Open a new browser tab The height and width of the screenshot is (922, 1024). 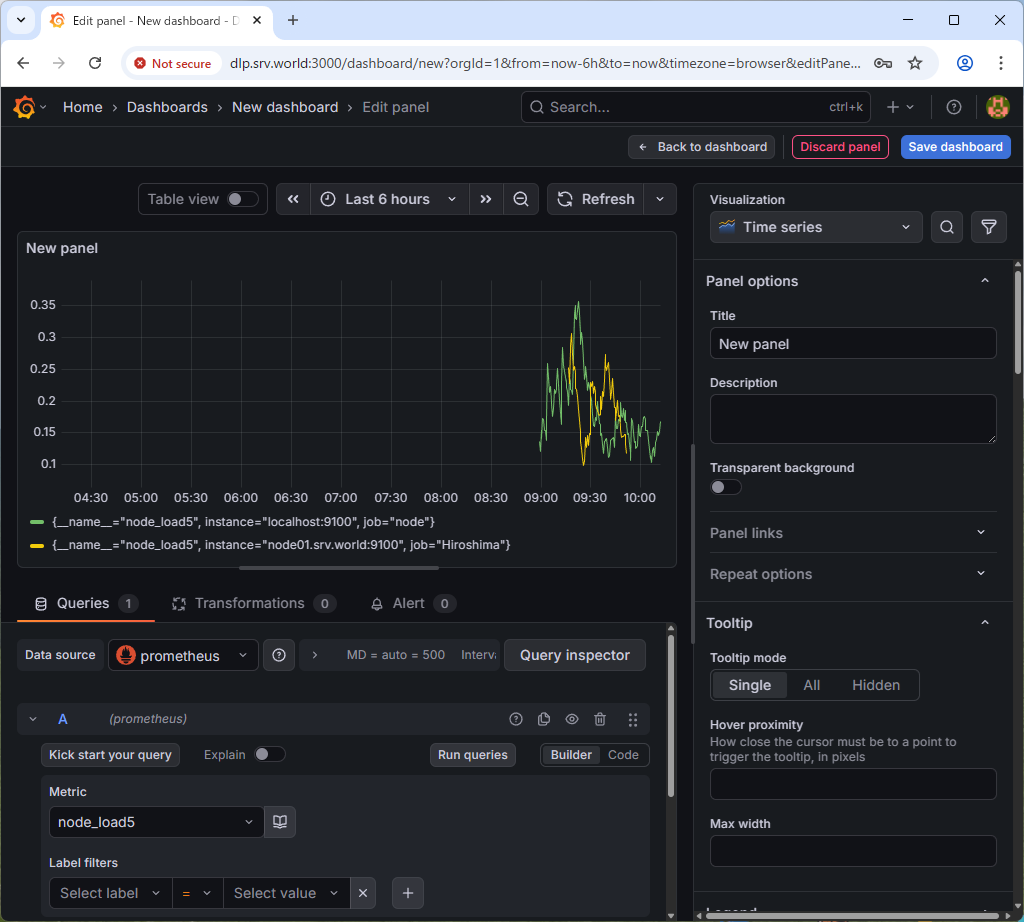293,20
